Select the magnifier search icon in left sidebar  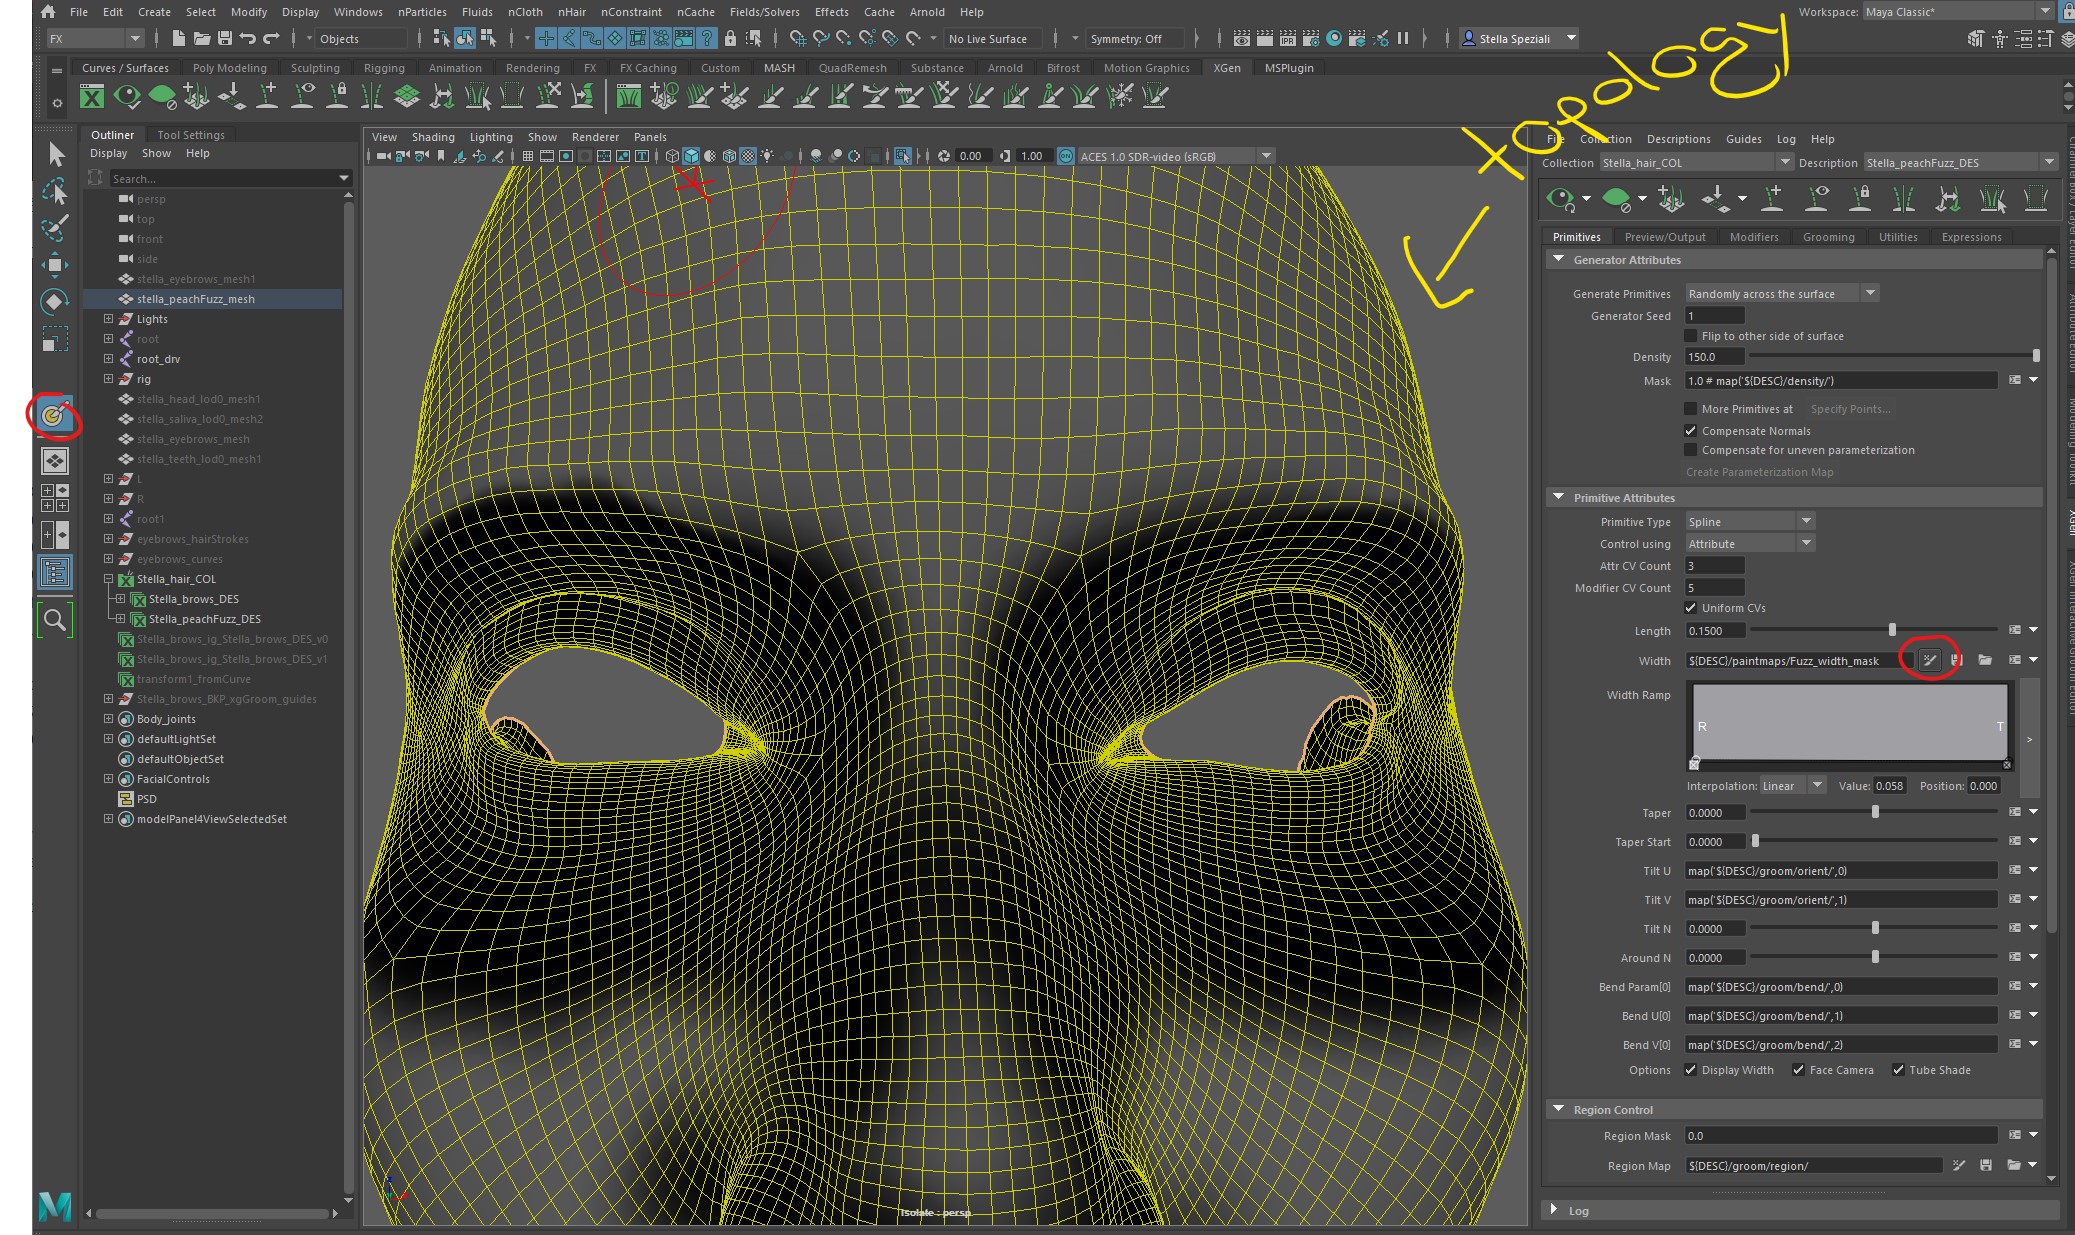pyautogui.click(x=55, y=620)
